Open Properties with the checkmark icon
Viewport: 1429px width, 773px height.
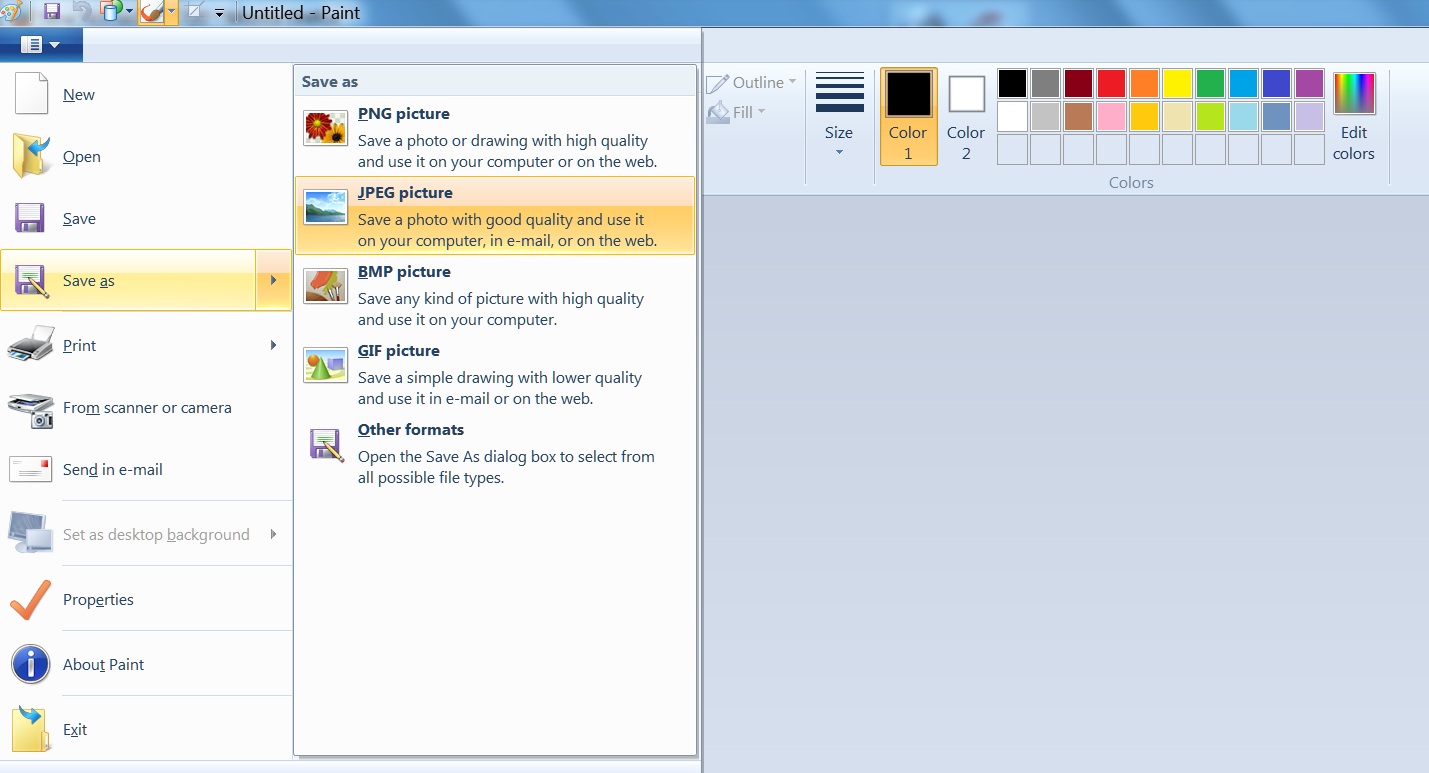click(98, 600)
